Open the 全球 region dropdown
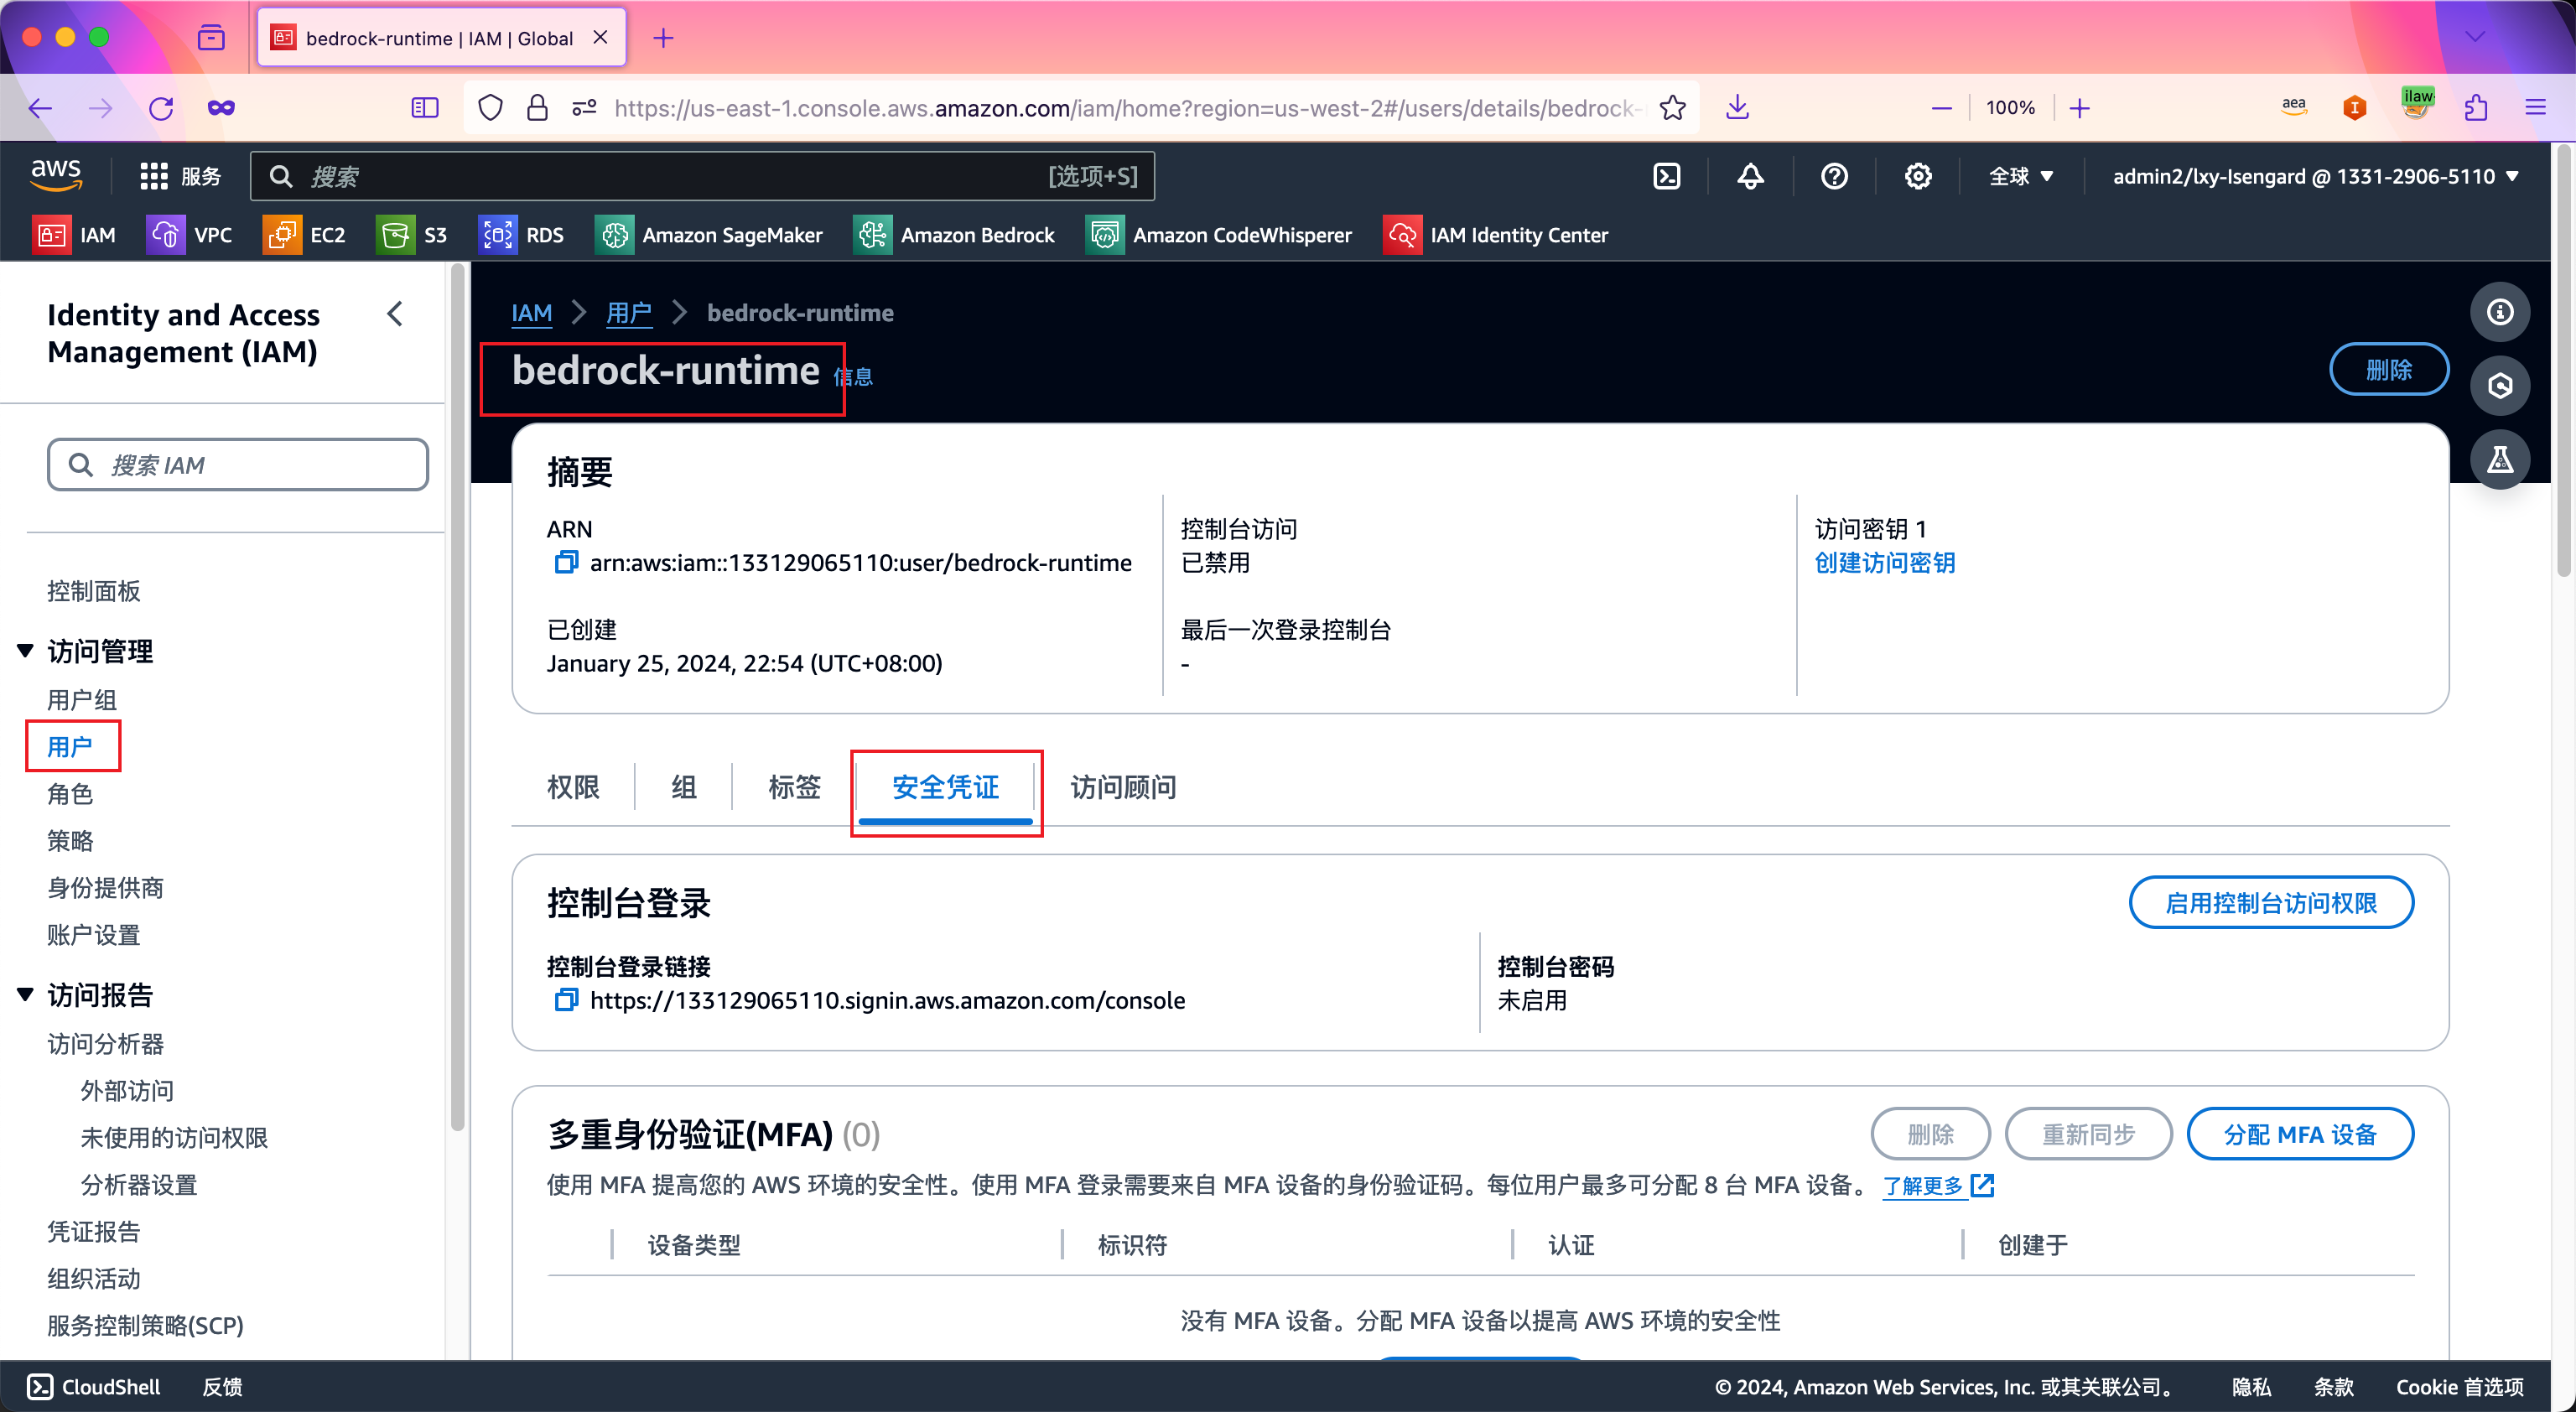Image resolution: width=2576 pixels, height=1412 pixels. pos(2021,176)
